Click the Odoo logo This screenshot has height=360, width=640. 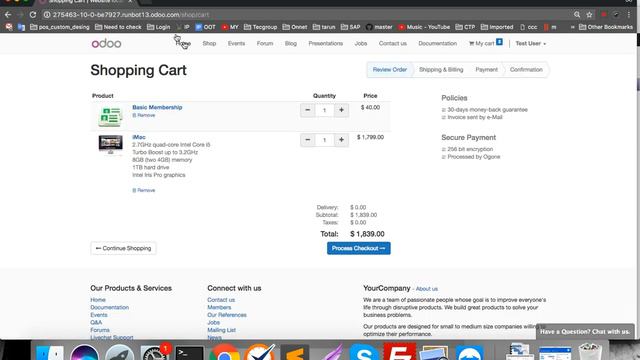click(106, 43)
